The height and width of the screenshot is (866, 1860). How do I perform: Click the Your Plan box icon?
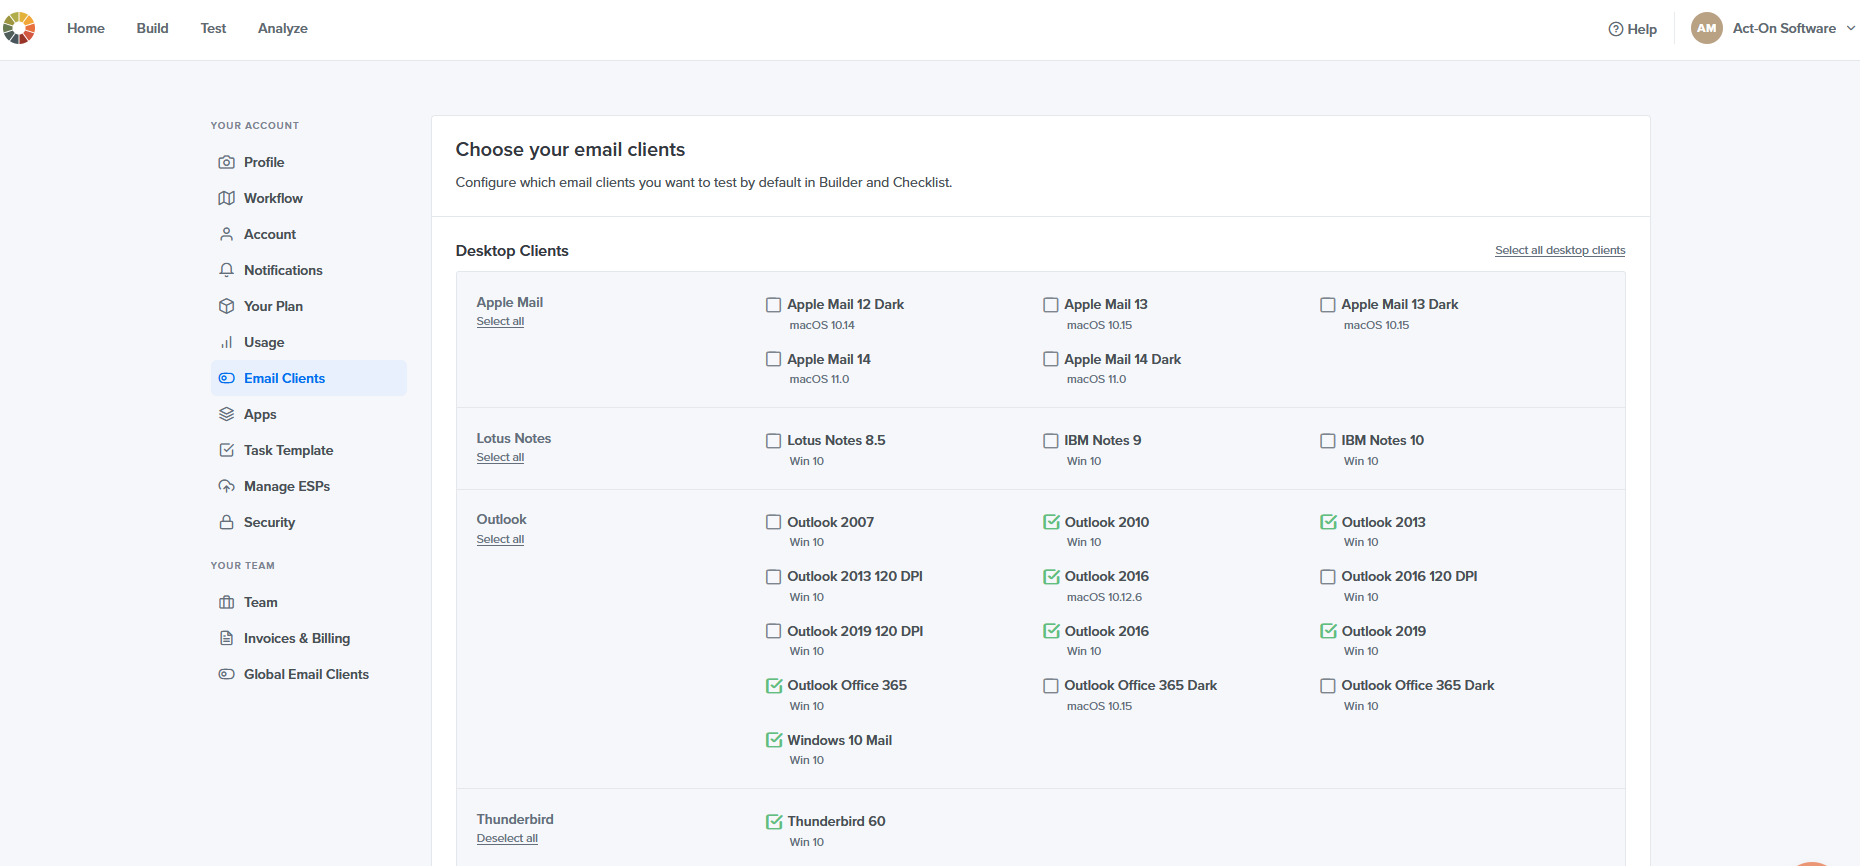[227, 306]
